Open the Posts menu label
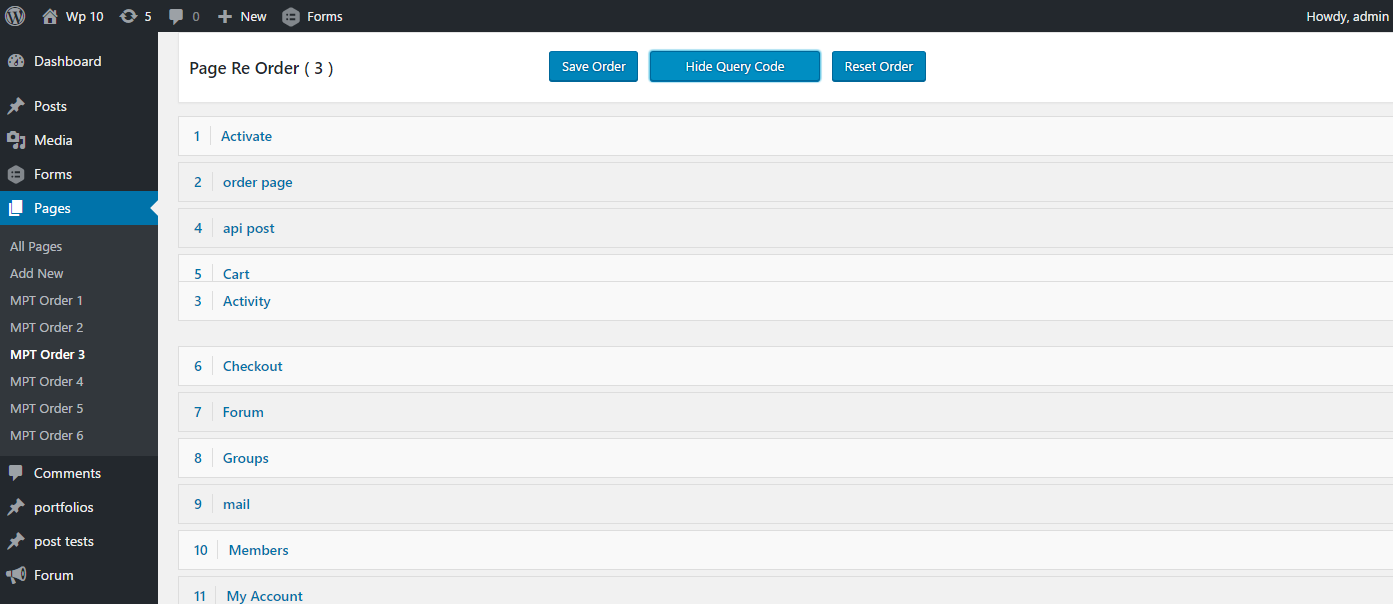The image size is (1393, 604). point(50,106)
